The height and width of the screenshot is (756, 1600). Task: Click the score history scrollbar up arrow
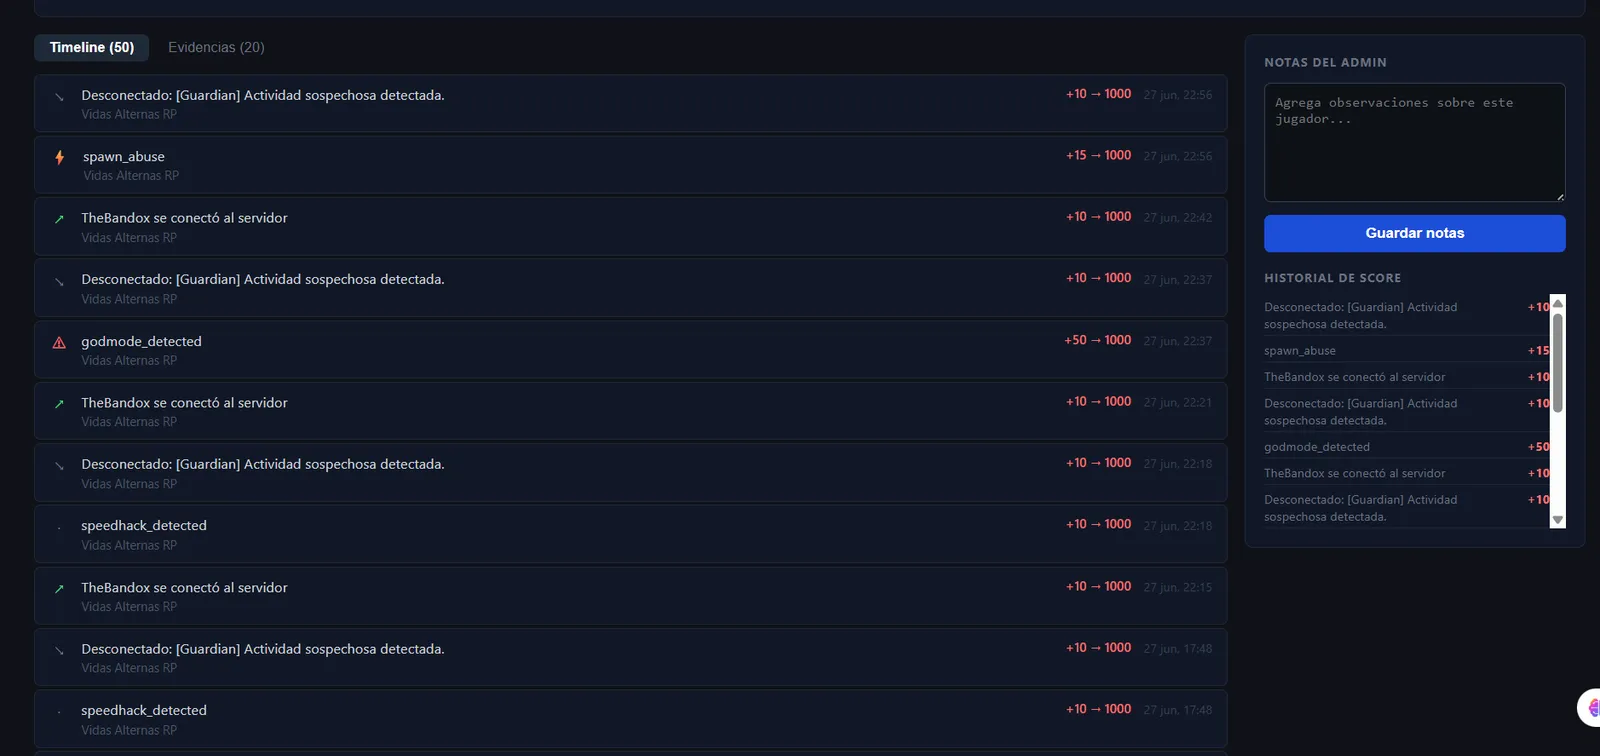click(1557, 303)
